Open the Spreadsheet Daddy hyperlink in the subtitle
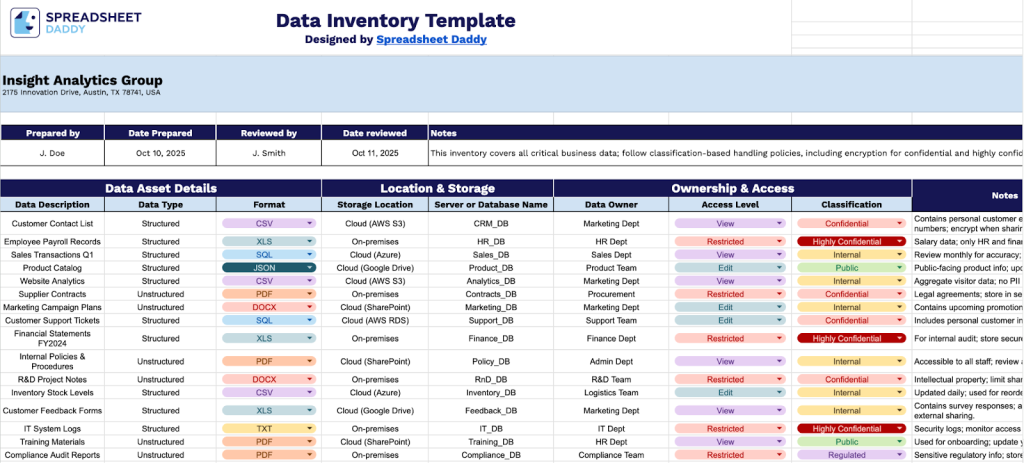 point(432,40)
